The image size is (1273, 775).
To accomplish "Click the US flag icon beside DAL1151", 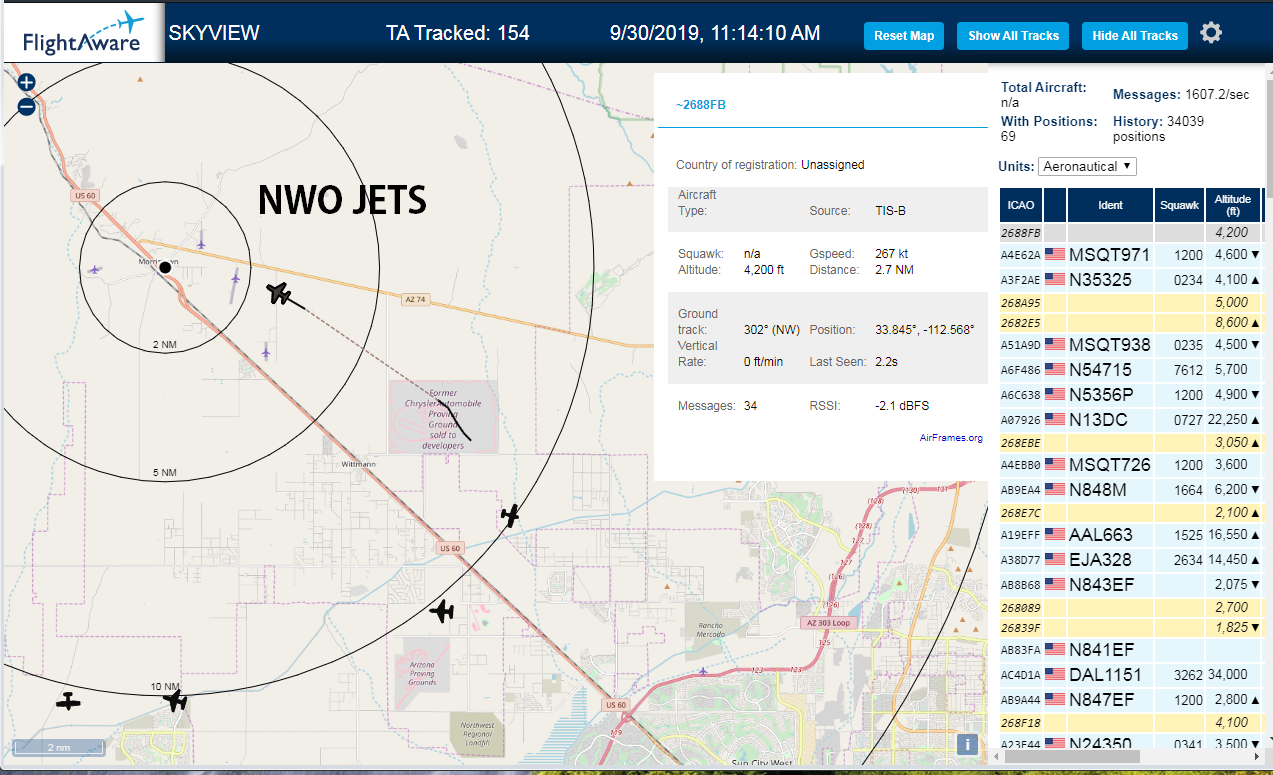I will (x=1055, y=675).
